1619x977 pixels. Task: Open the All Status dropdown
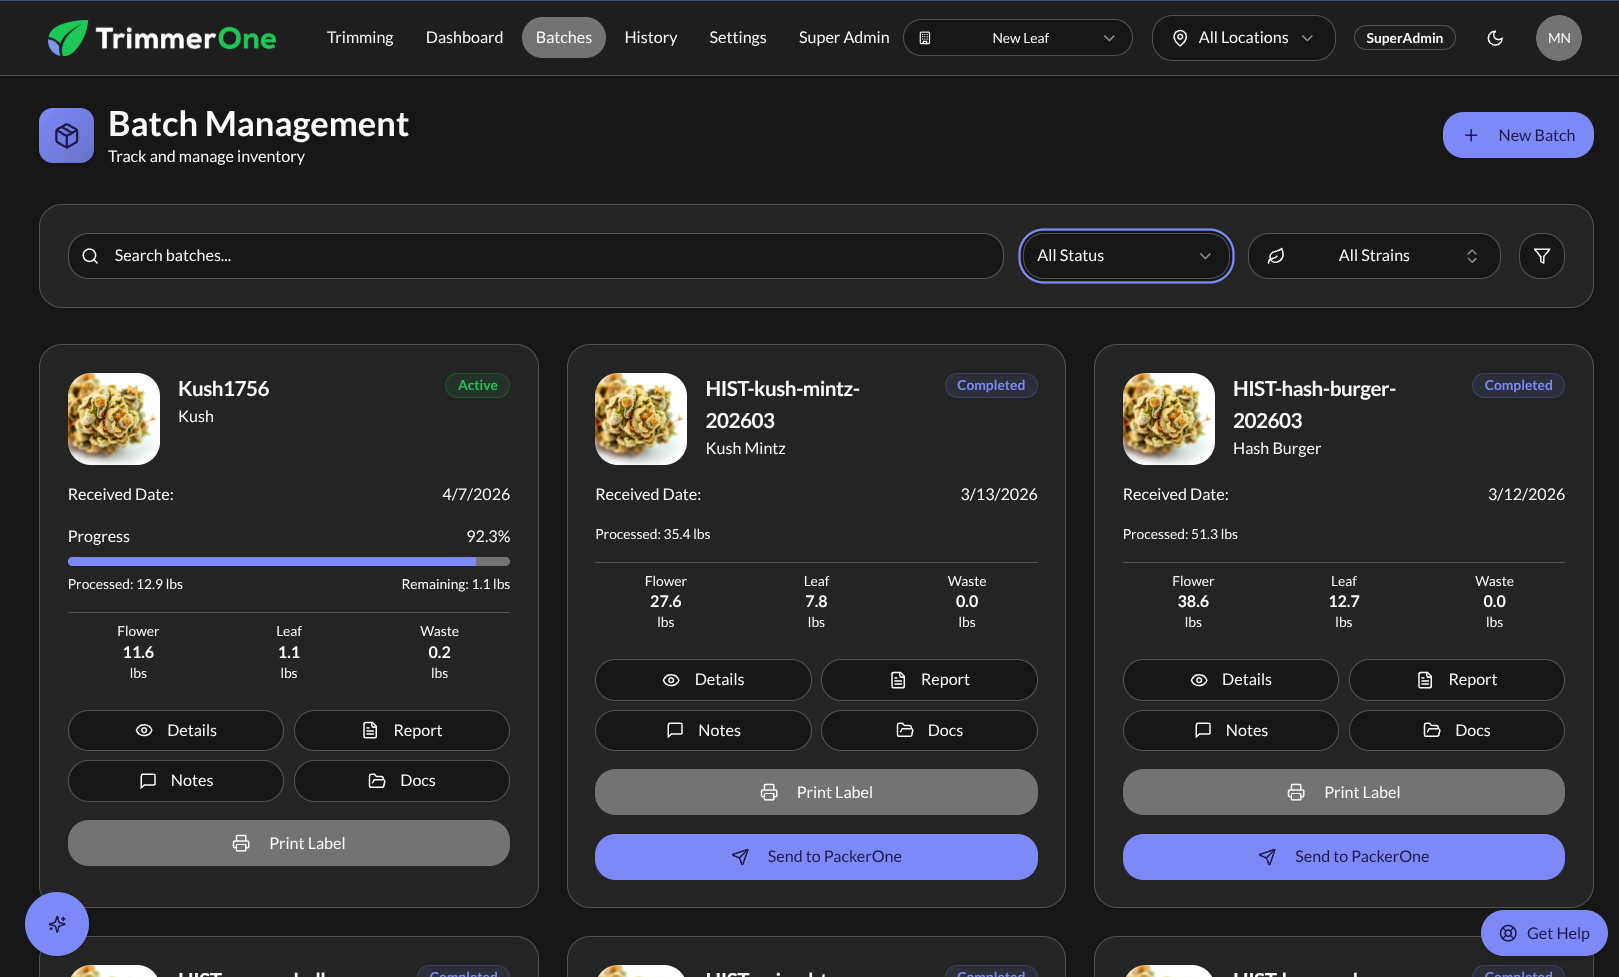pyautogui.click(x=1126, y=255)
